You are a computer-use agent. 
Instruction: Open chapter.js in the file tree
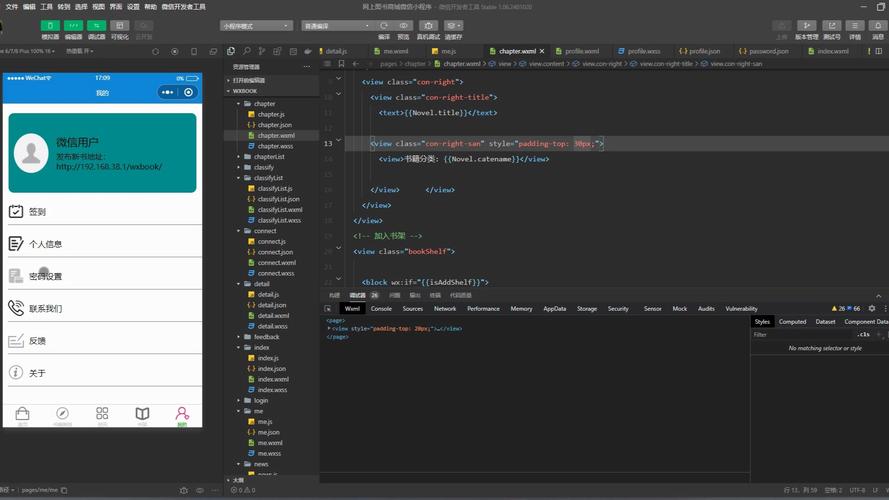click(271, 114)
